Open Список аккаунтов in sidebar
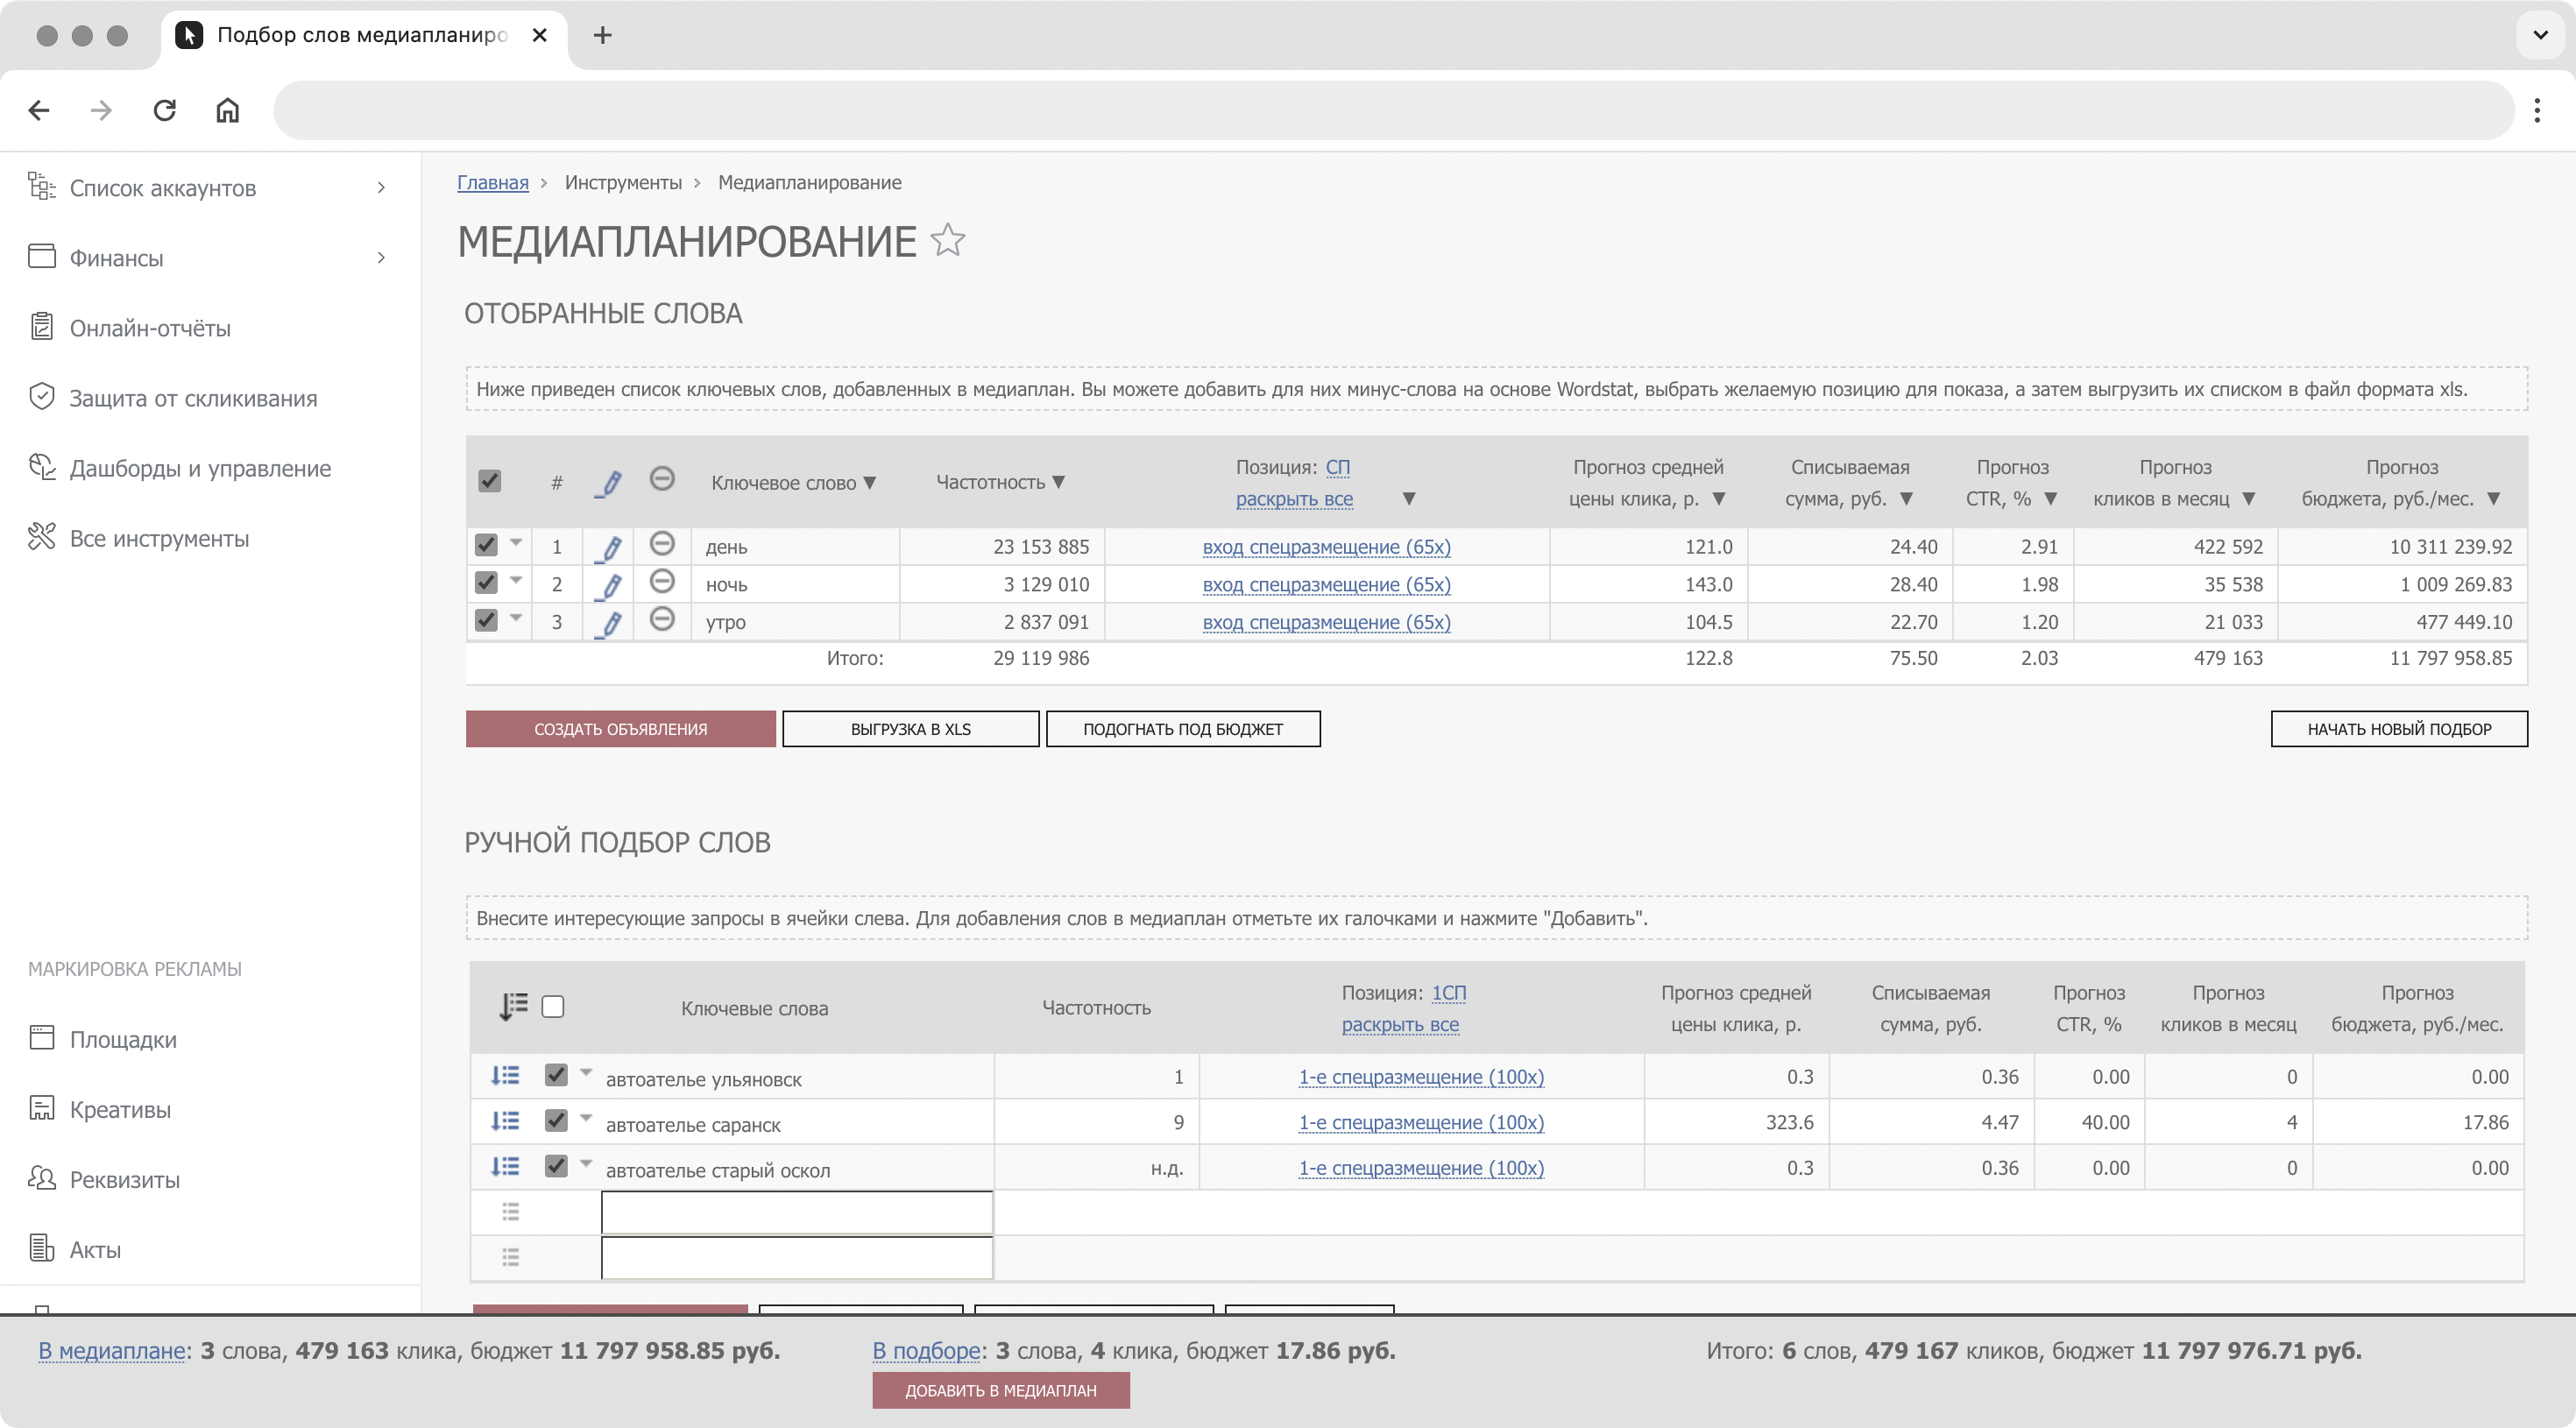This screenshot has height=1428, width=2576. (163, 188)
